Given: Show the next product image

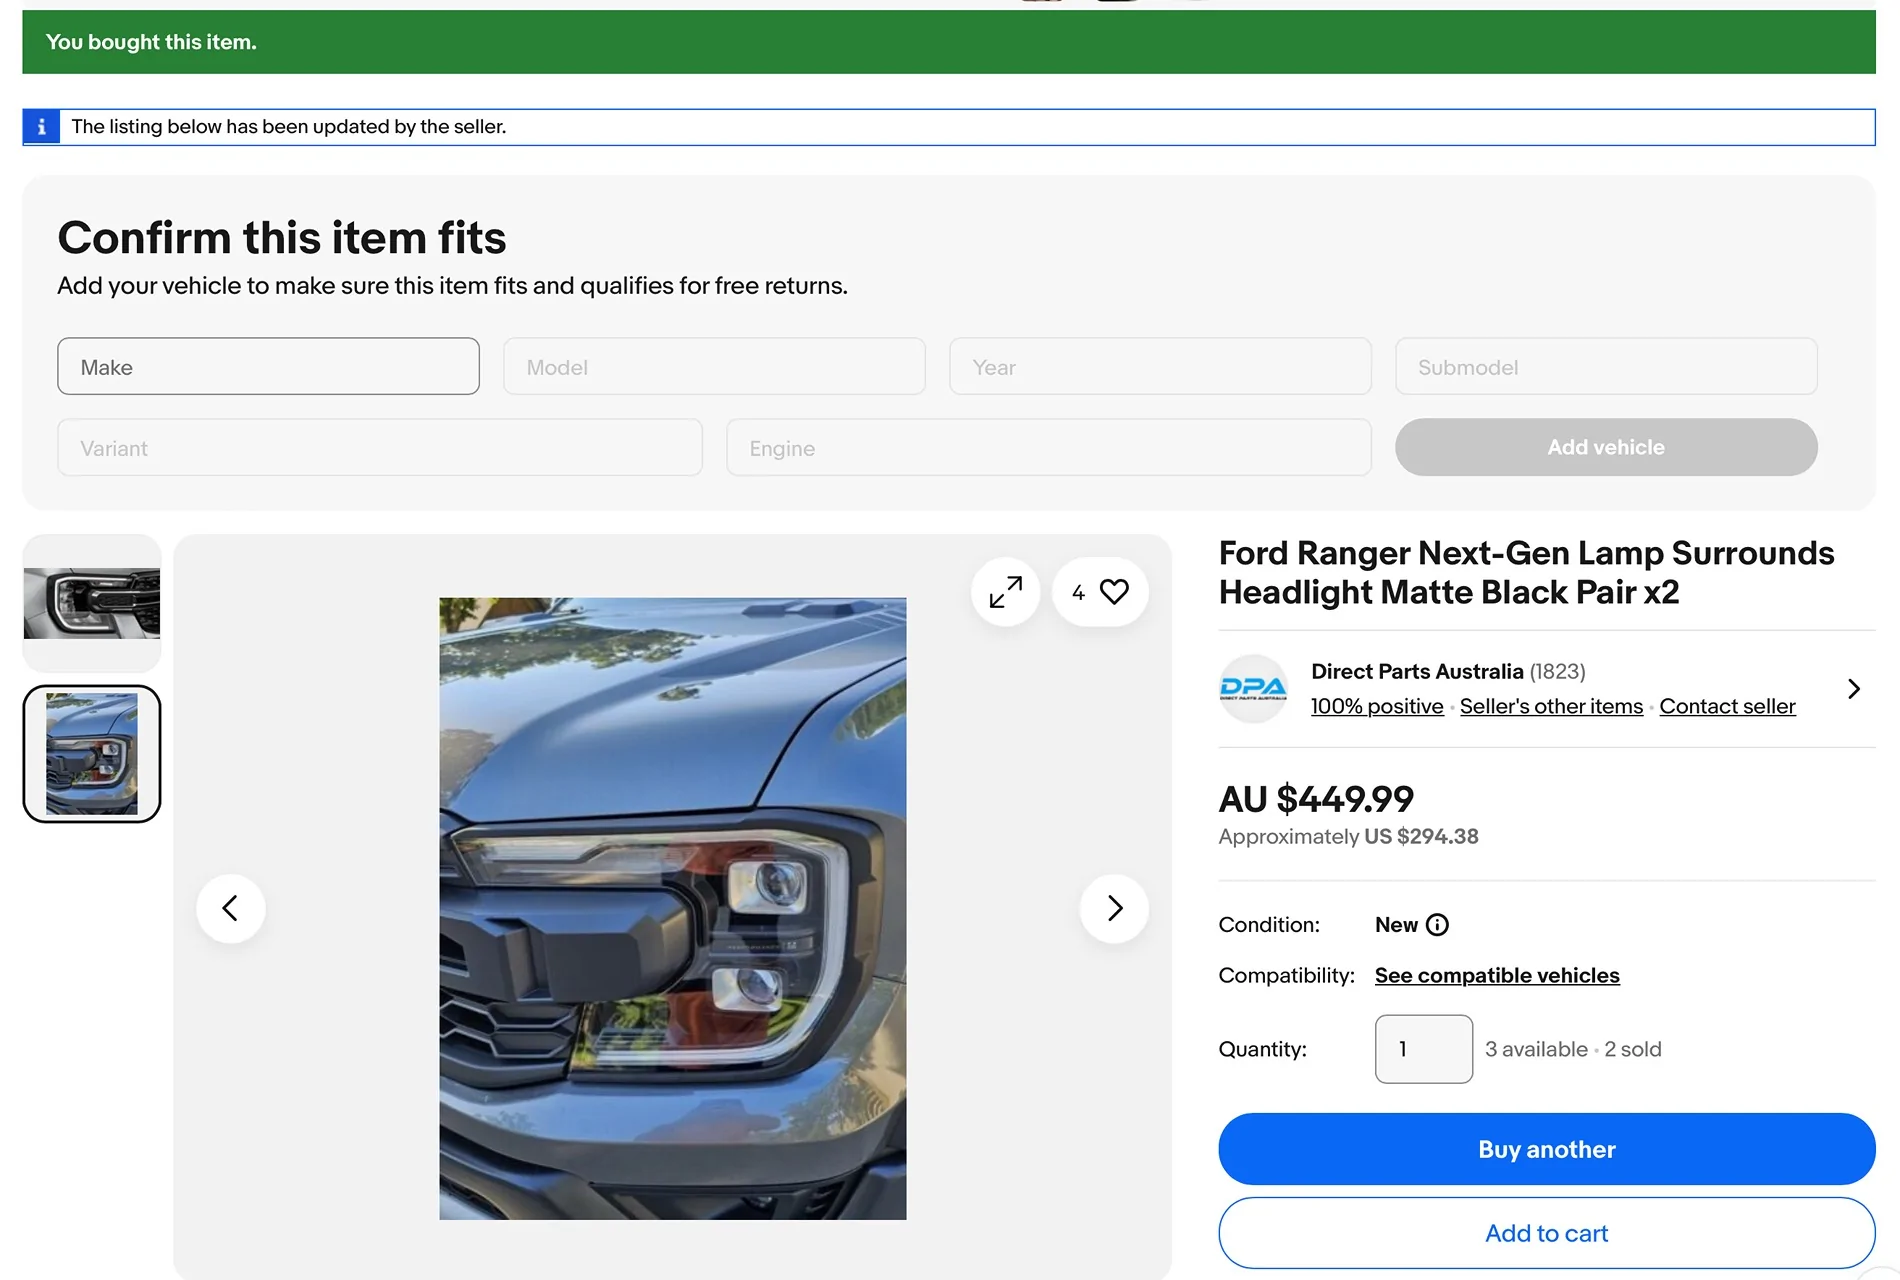Looking at the screenshot, I should tap(1114, 908).
